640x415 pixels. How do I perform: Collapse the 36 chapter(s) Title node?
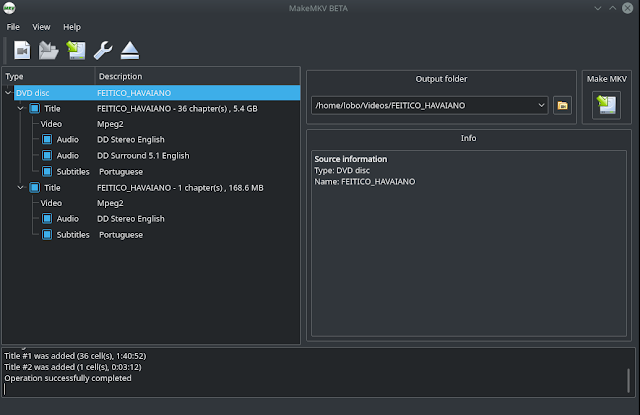coord(20,108)
